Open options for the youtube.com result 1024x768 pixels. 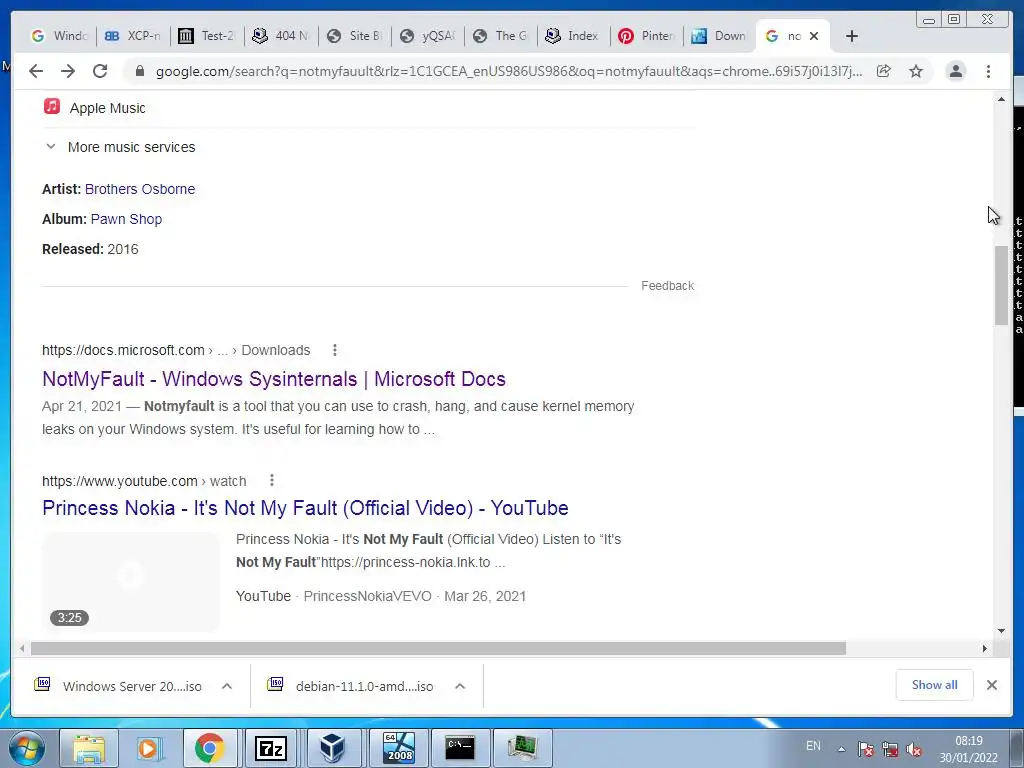coord(272,481)
